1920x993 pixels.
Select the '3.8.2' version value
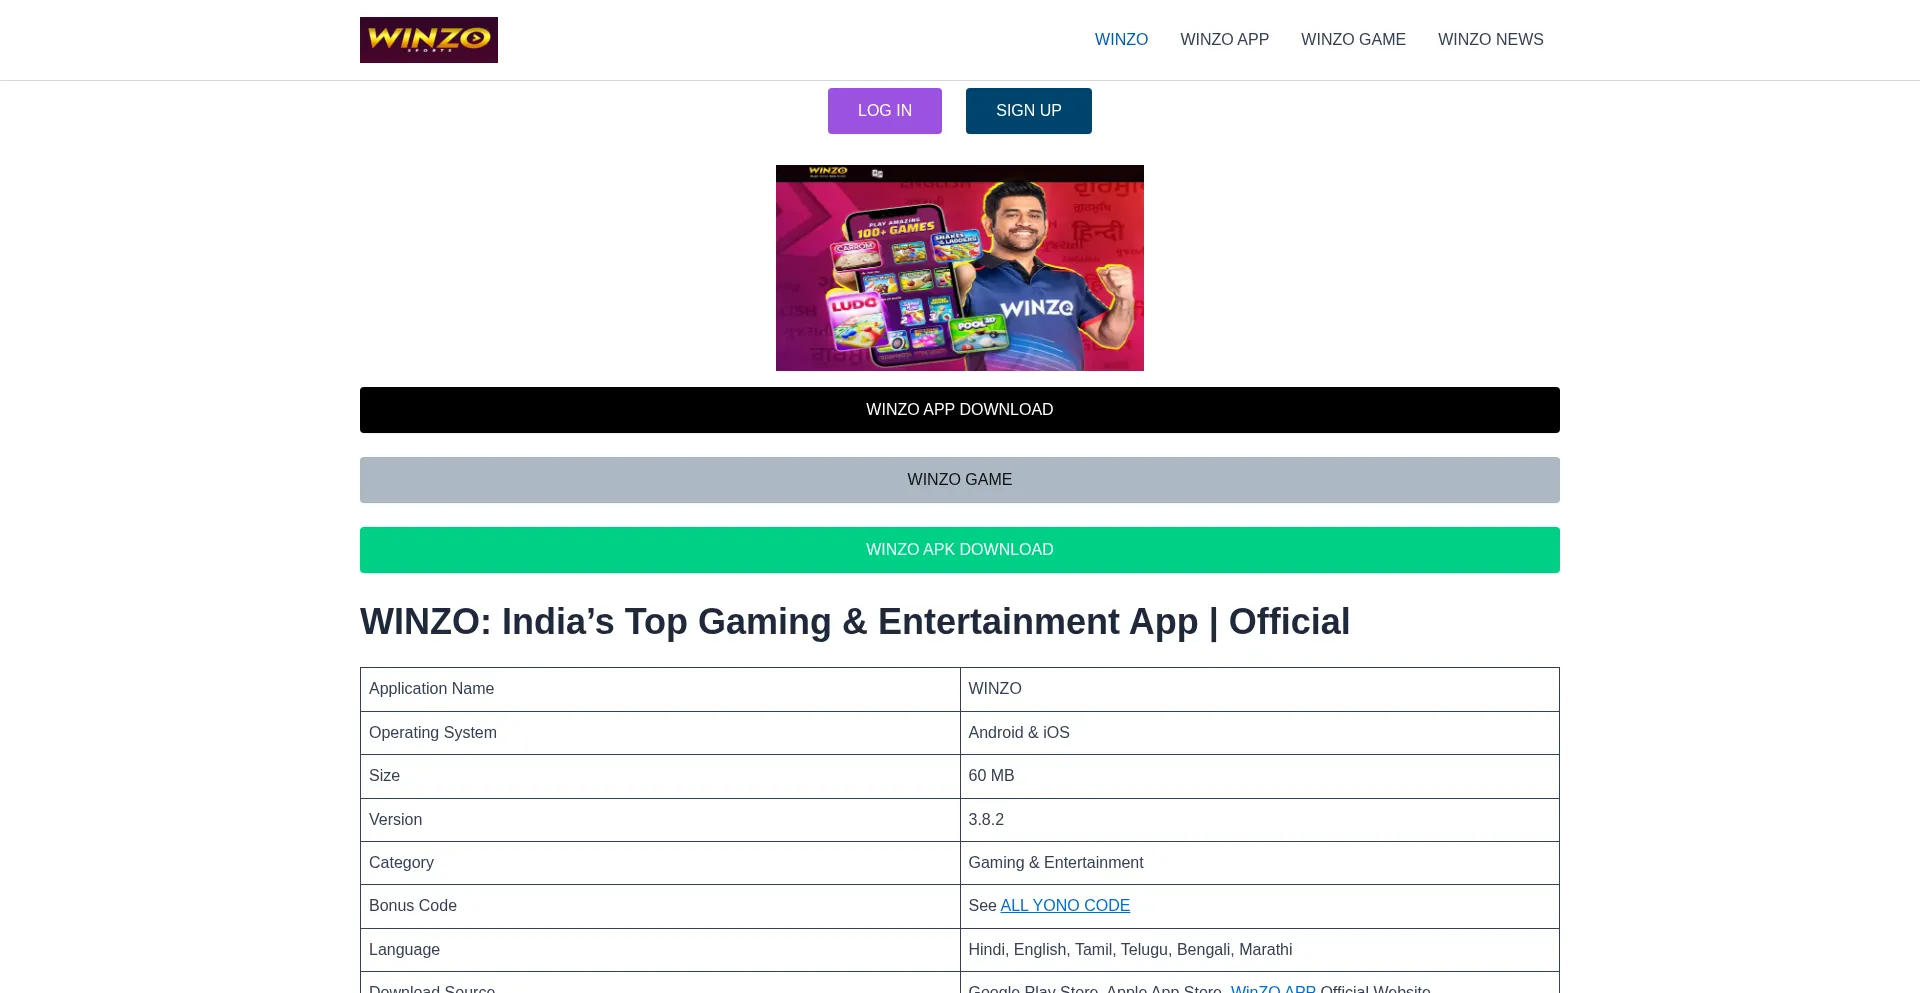1259,820
